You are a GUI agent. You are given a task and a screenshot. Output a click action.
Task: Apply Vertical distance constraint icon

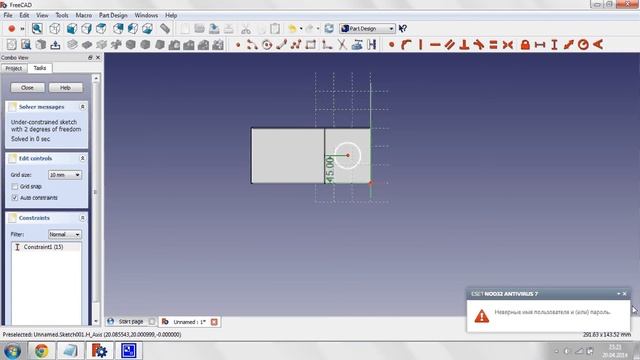click(x=554, y=44)
